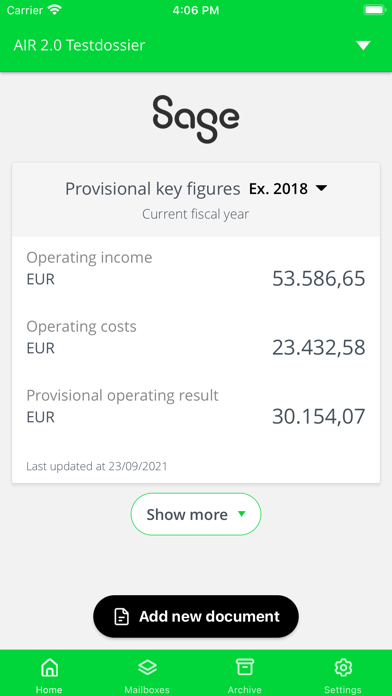
Task: Tap the Operating income amount 53.586,65
Action: coord(319,279)
